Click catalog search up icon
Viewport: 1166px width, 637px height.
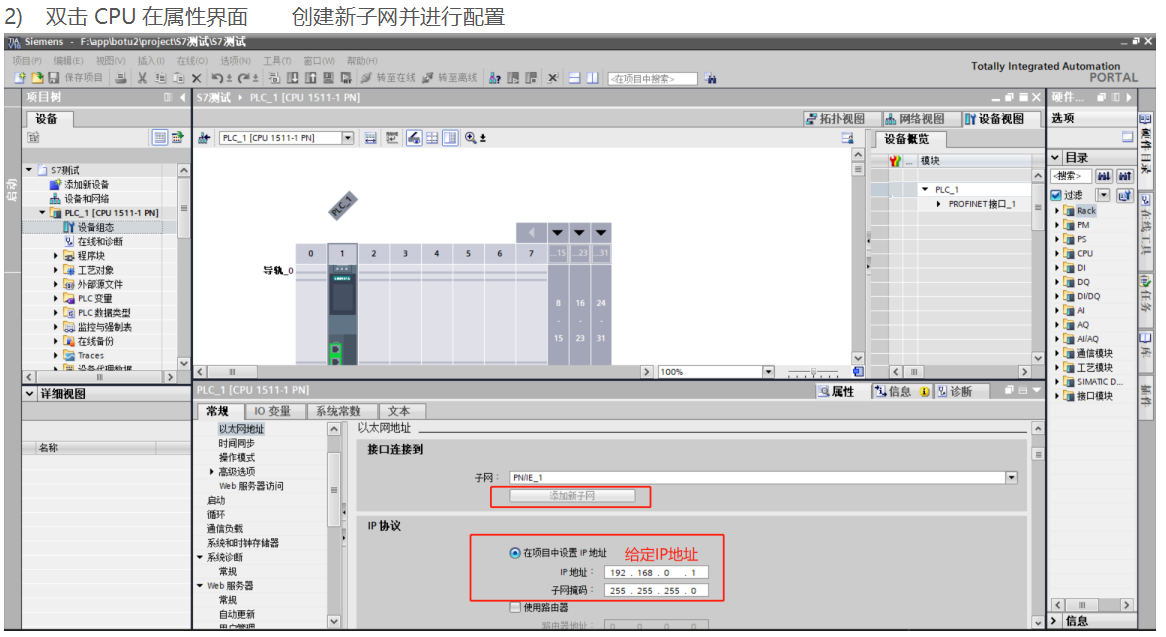point(1124,176)
